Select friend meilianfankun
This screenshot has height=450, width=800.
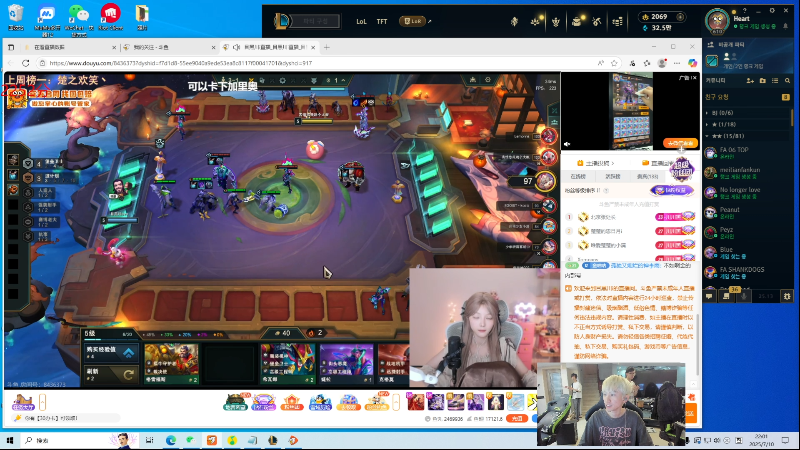[746, 172]
